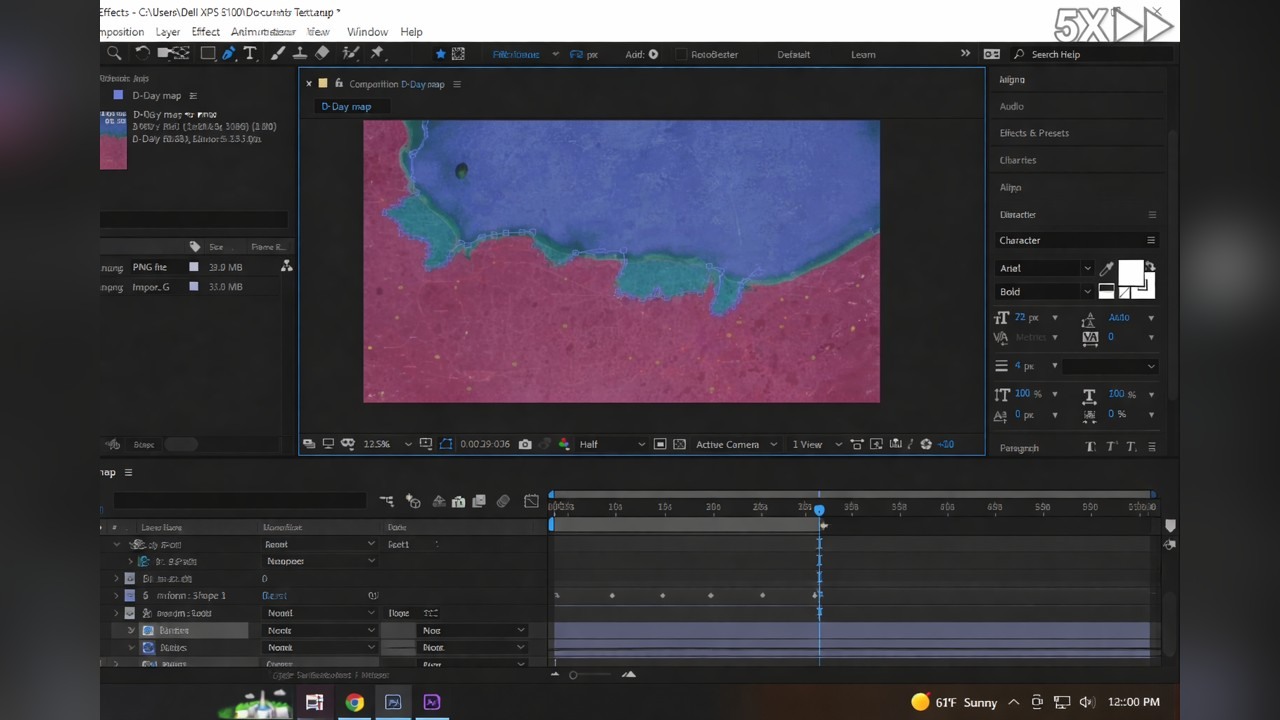Click the snapshot camera icon in viewer
This screenshot has height=720, width=1280.
525,444
